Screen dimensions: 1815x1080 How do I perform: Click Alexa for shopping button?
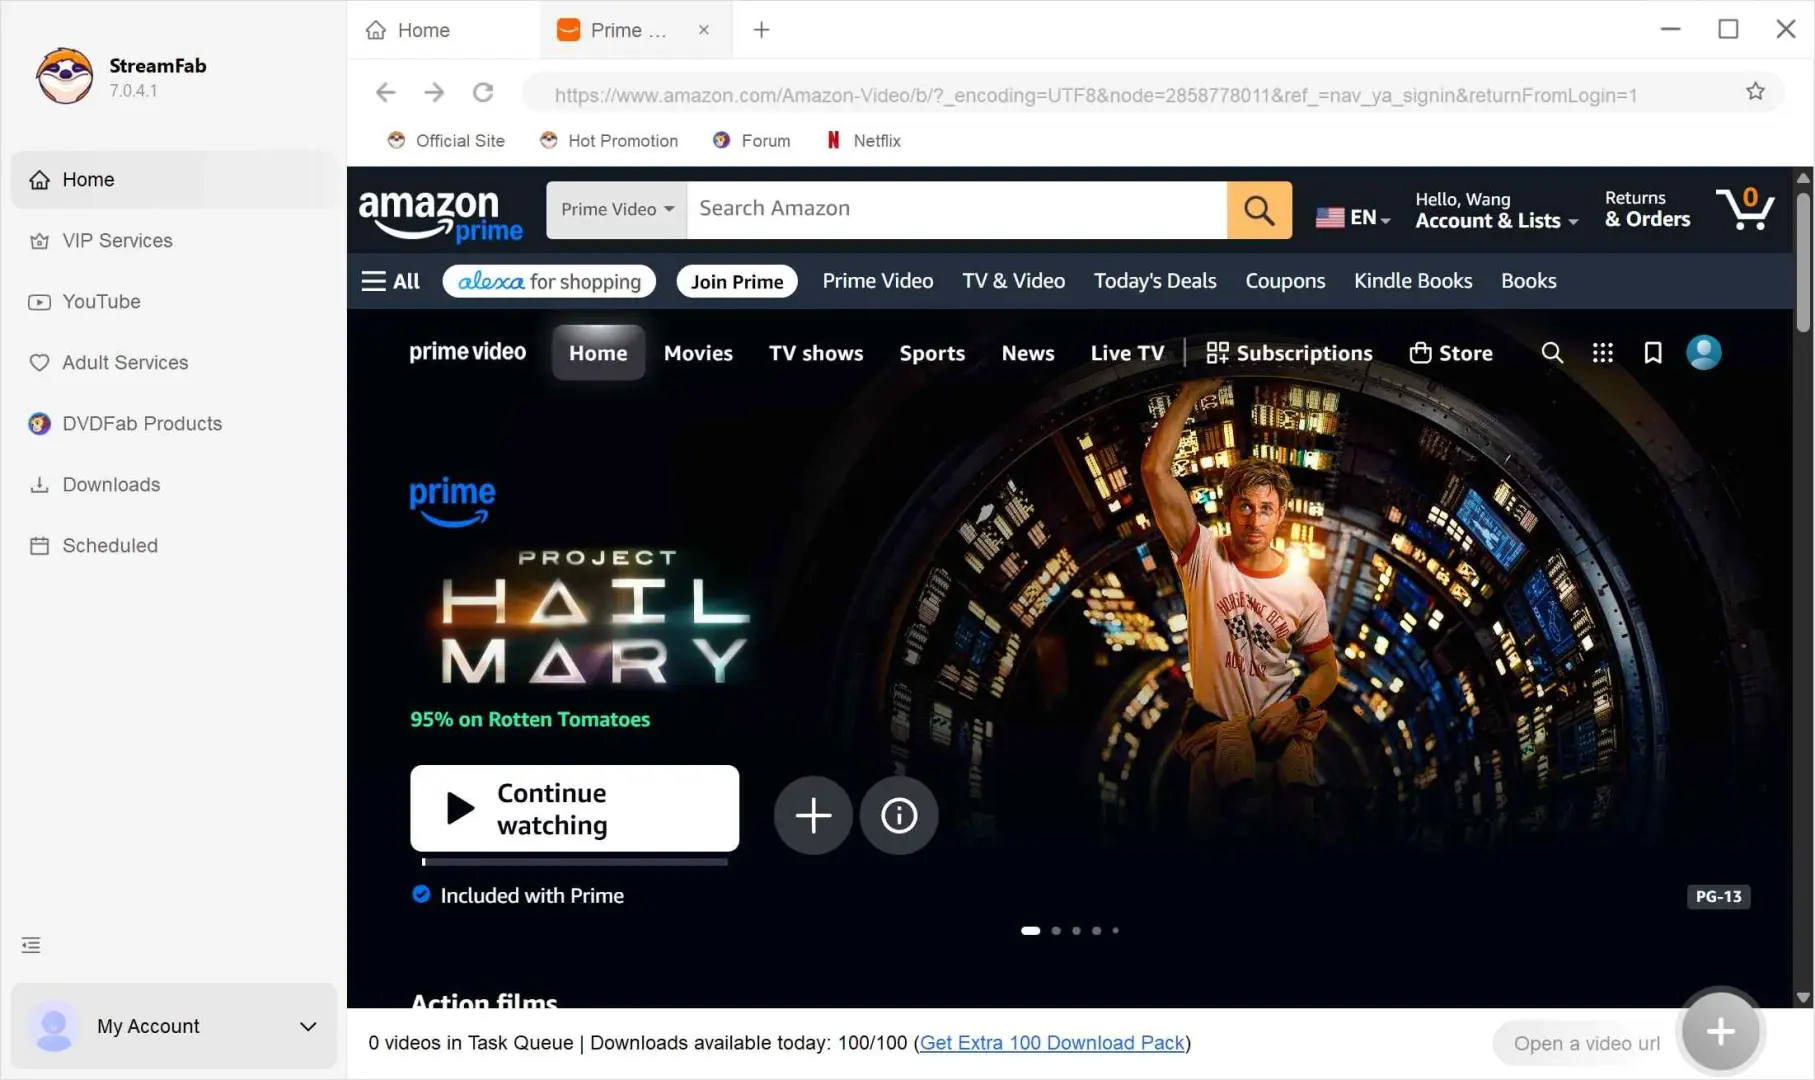[x=549, y=282]
